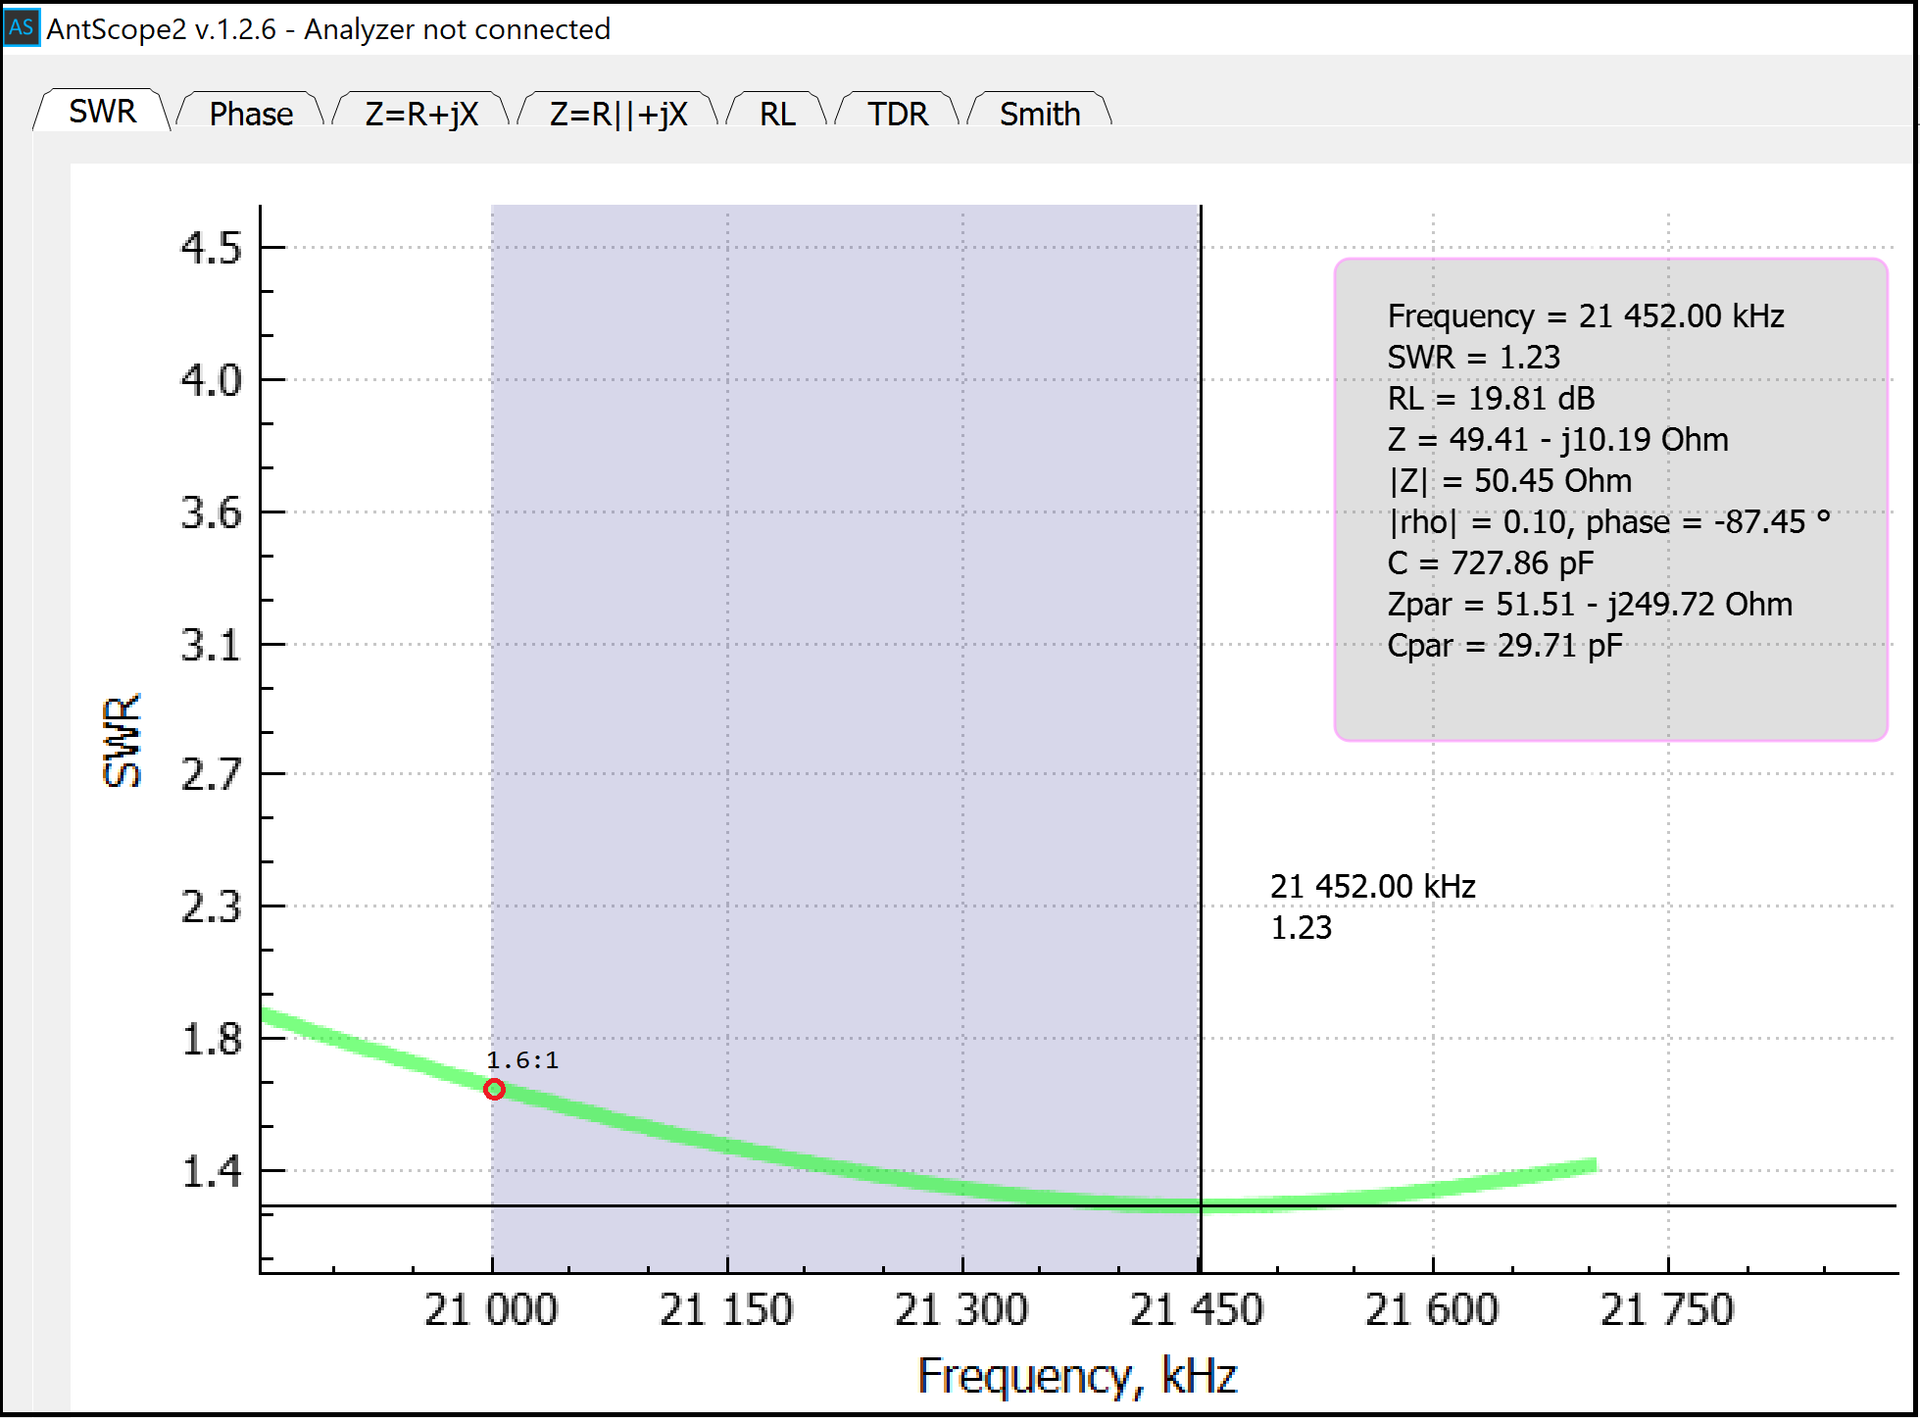Click the red 1.6:1 marker circle
This screenshot has width=1920, height=1418.
[x=494, y=1089]
